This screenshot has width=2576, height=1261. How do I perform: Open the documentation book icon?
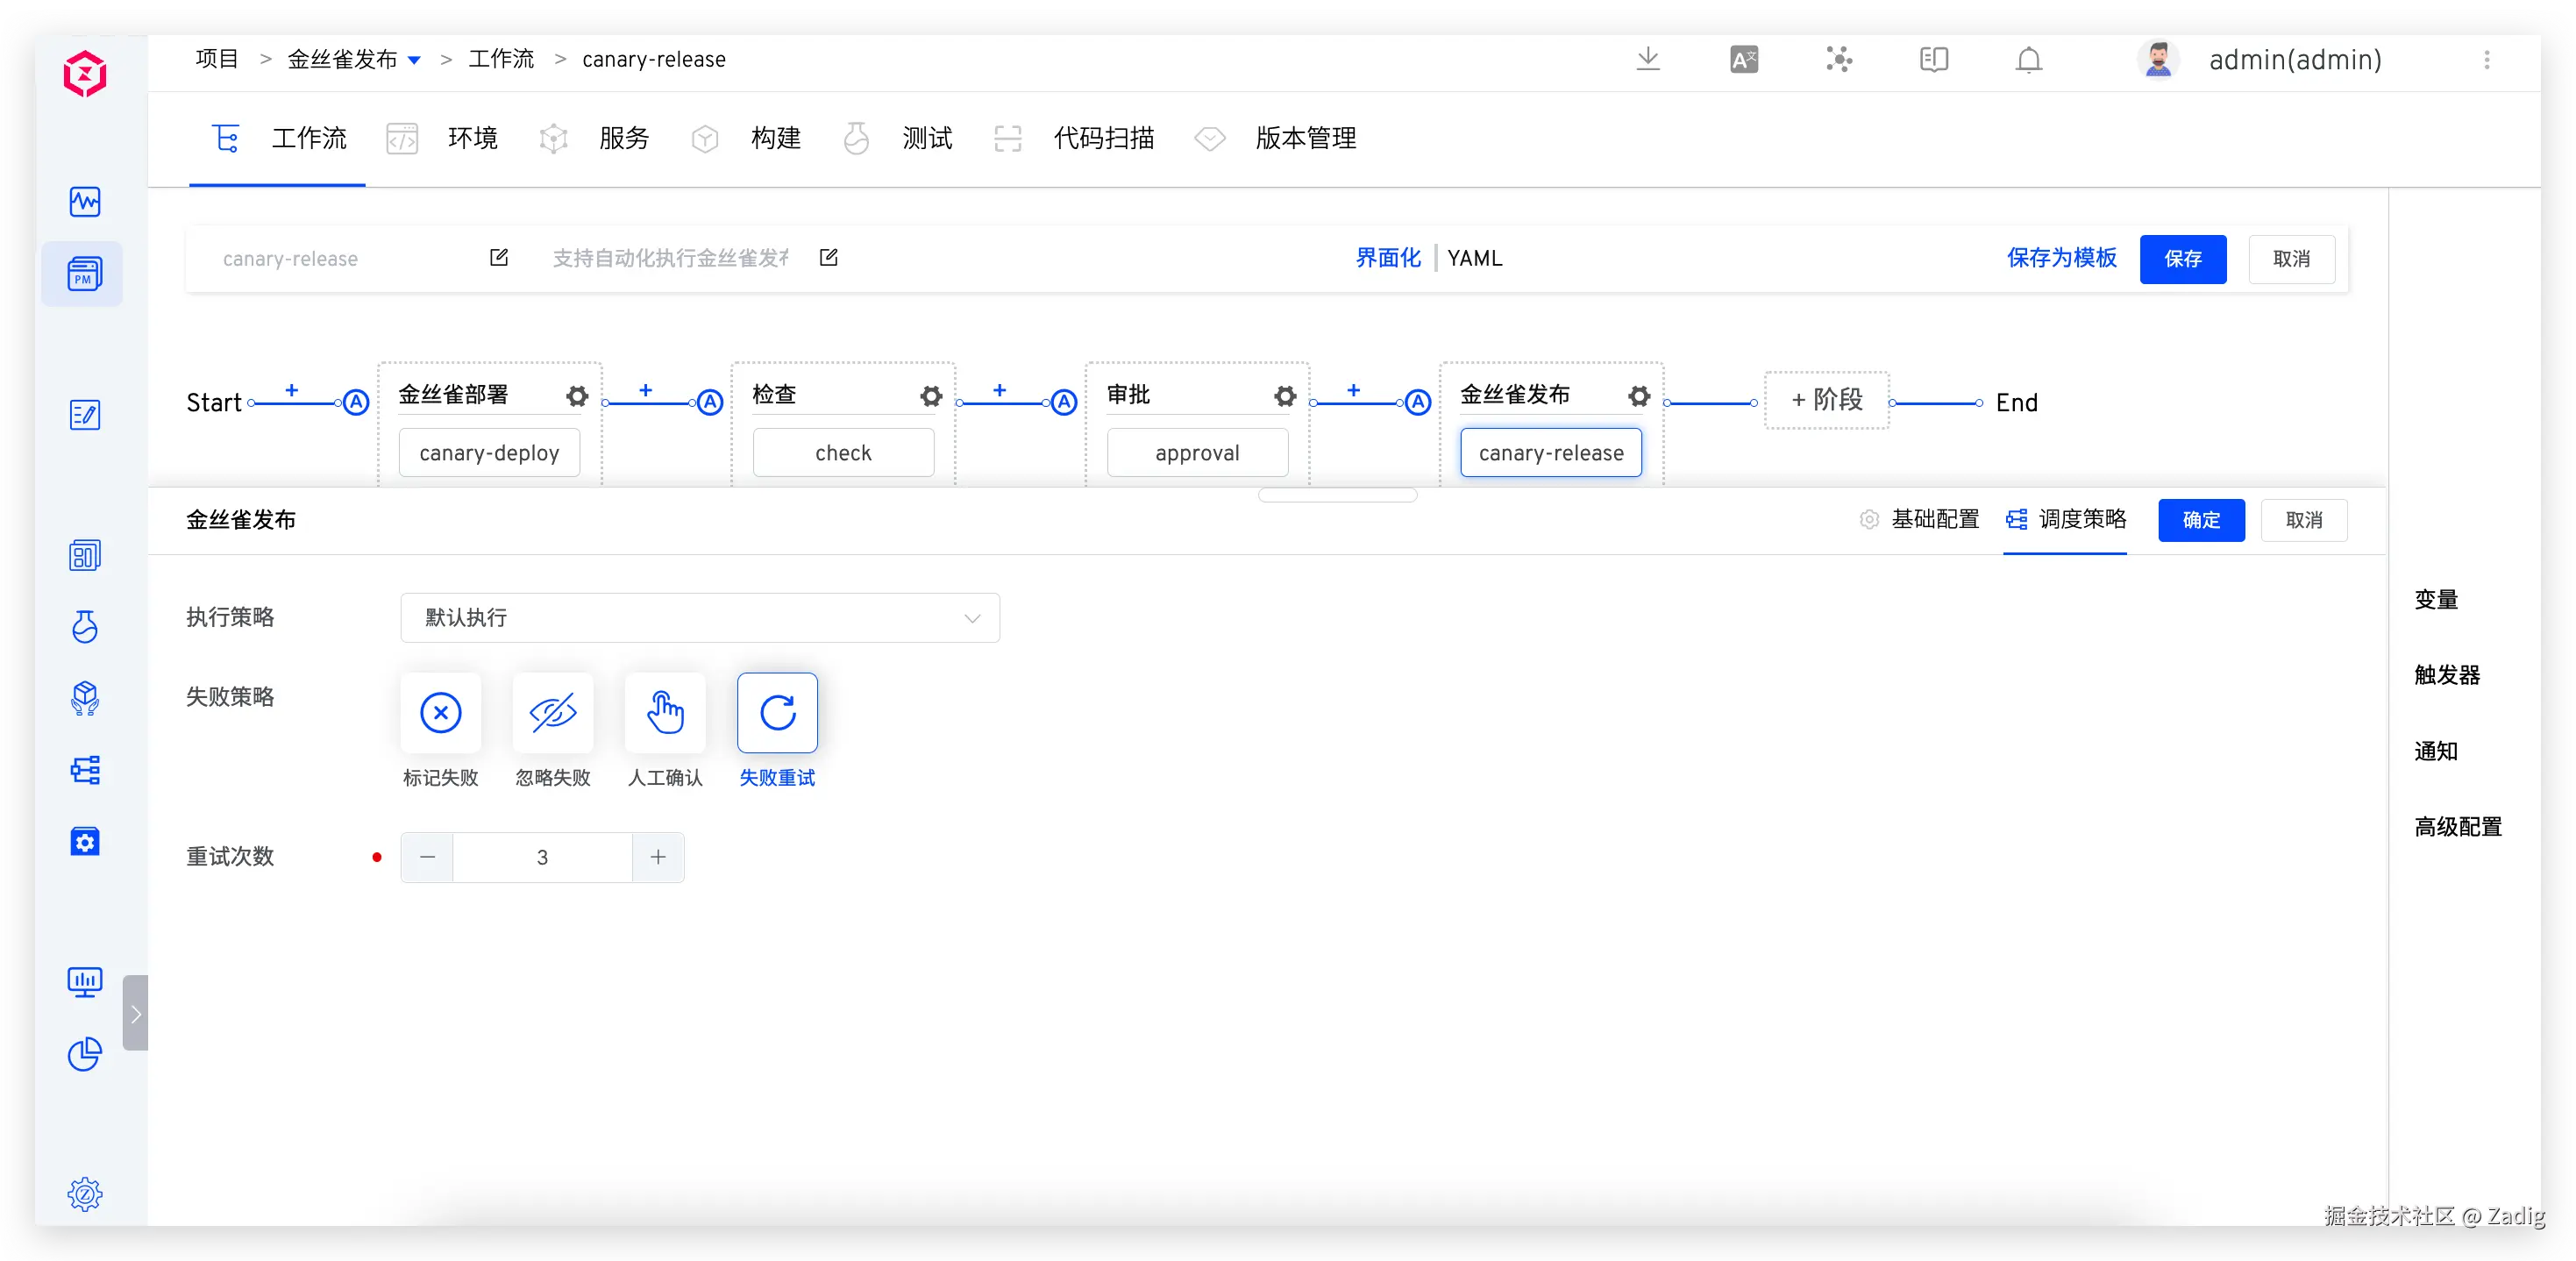click(1934, 60)
